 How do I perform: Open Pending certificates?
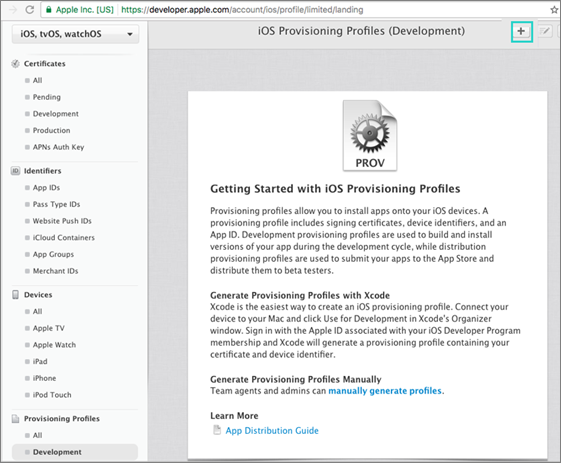click(x=47, y=97)
